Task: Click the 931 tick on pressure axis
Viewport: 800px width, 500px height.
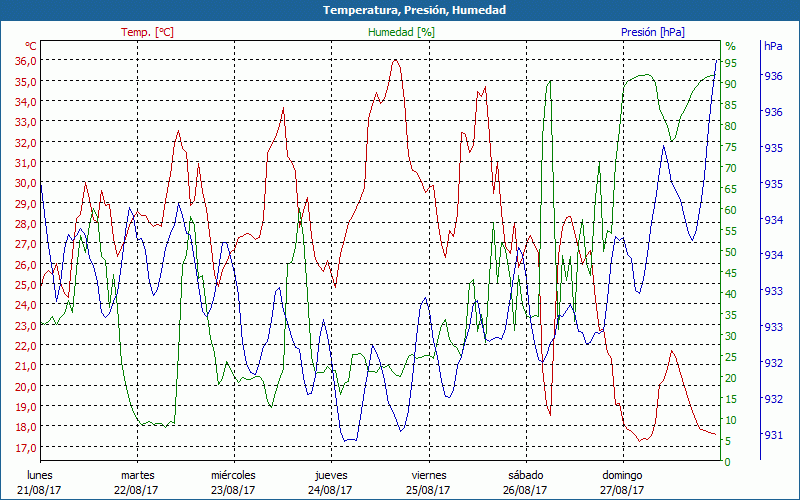Action: pyautogui.click(x=773, y=435)
